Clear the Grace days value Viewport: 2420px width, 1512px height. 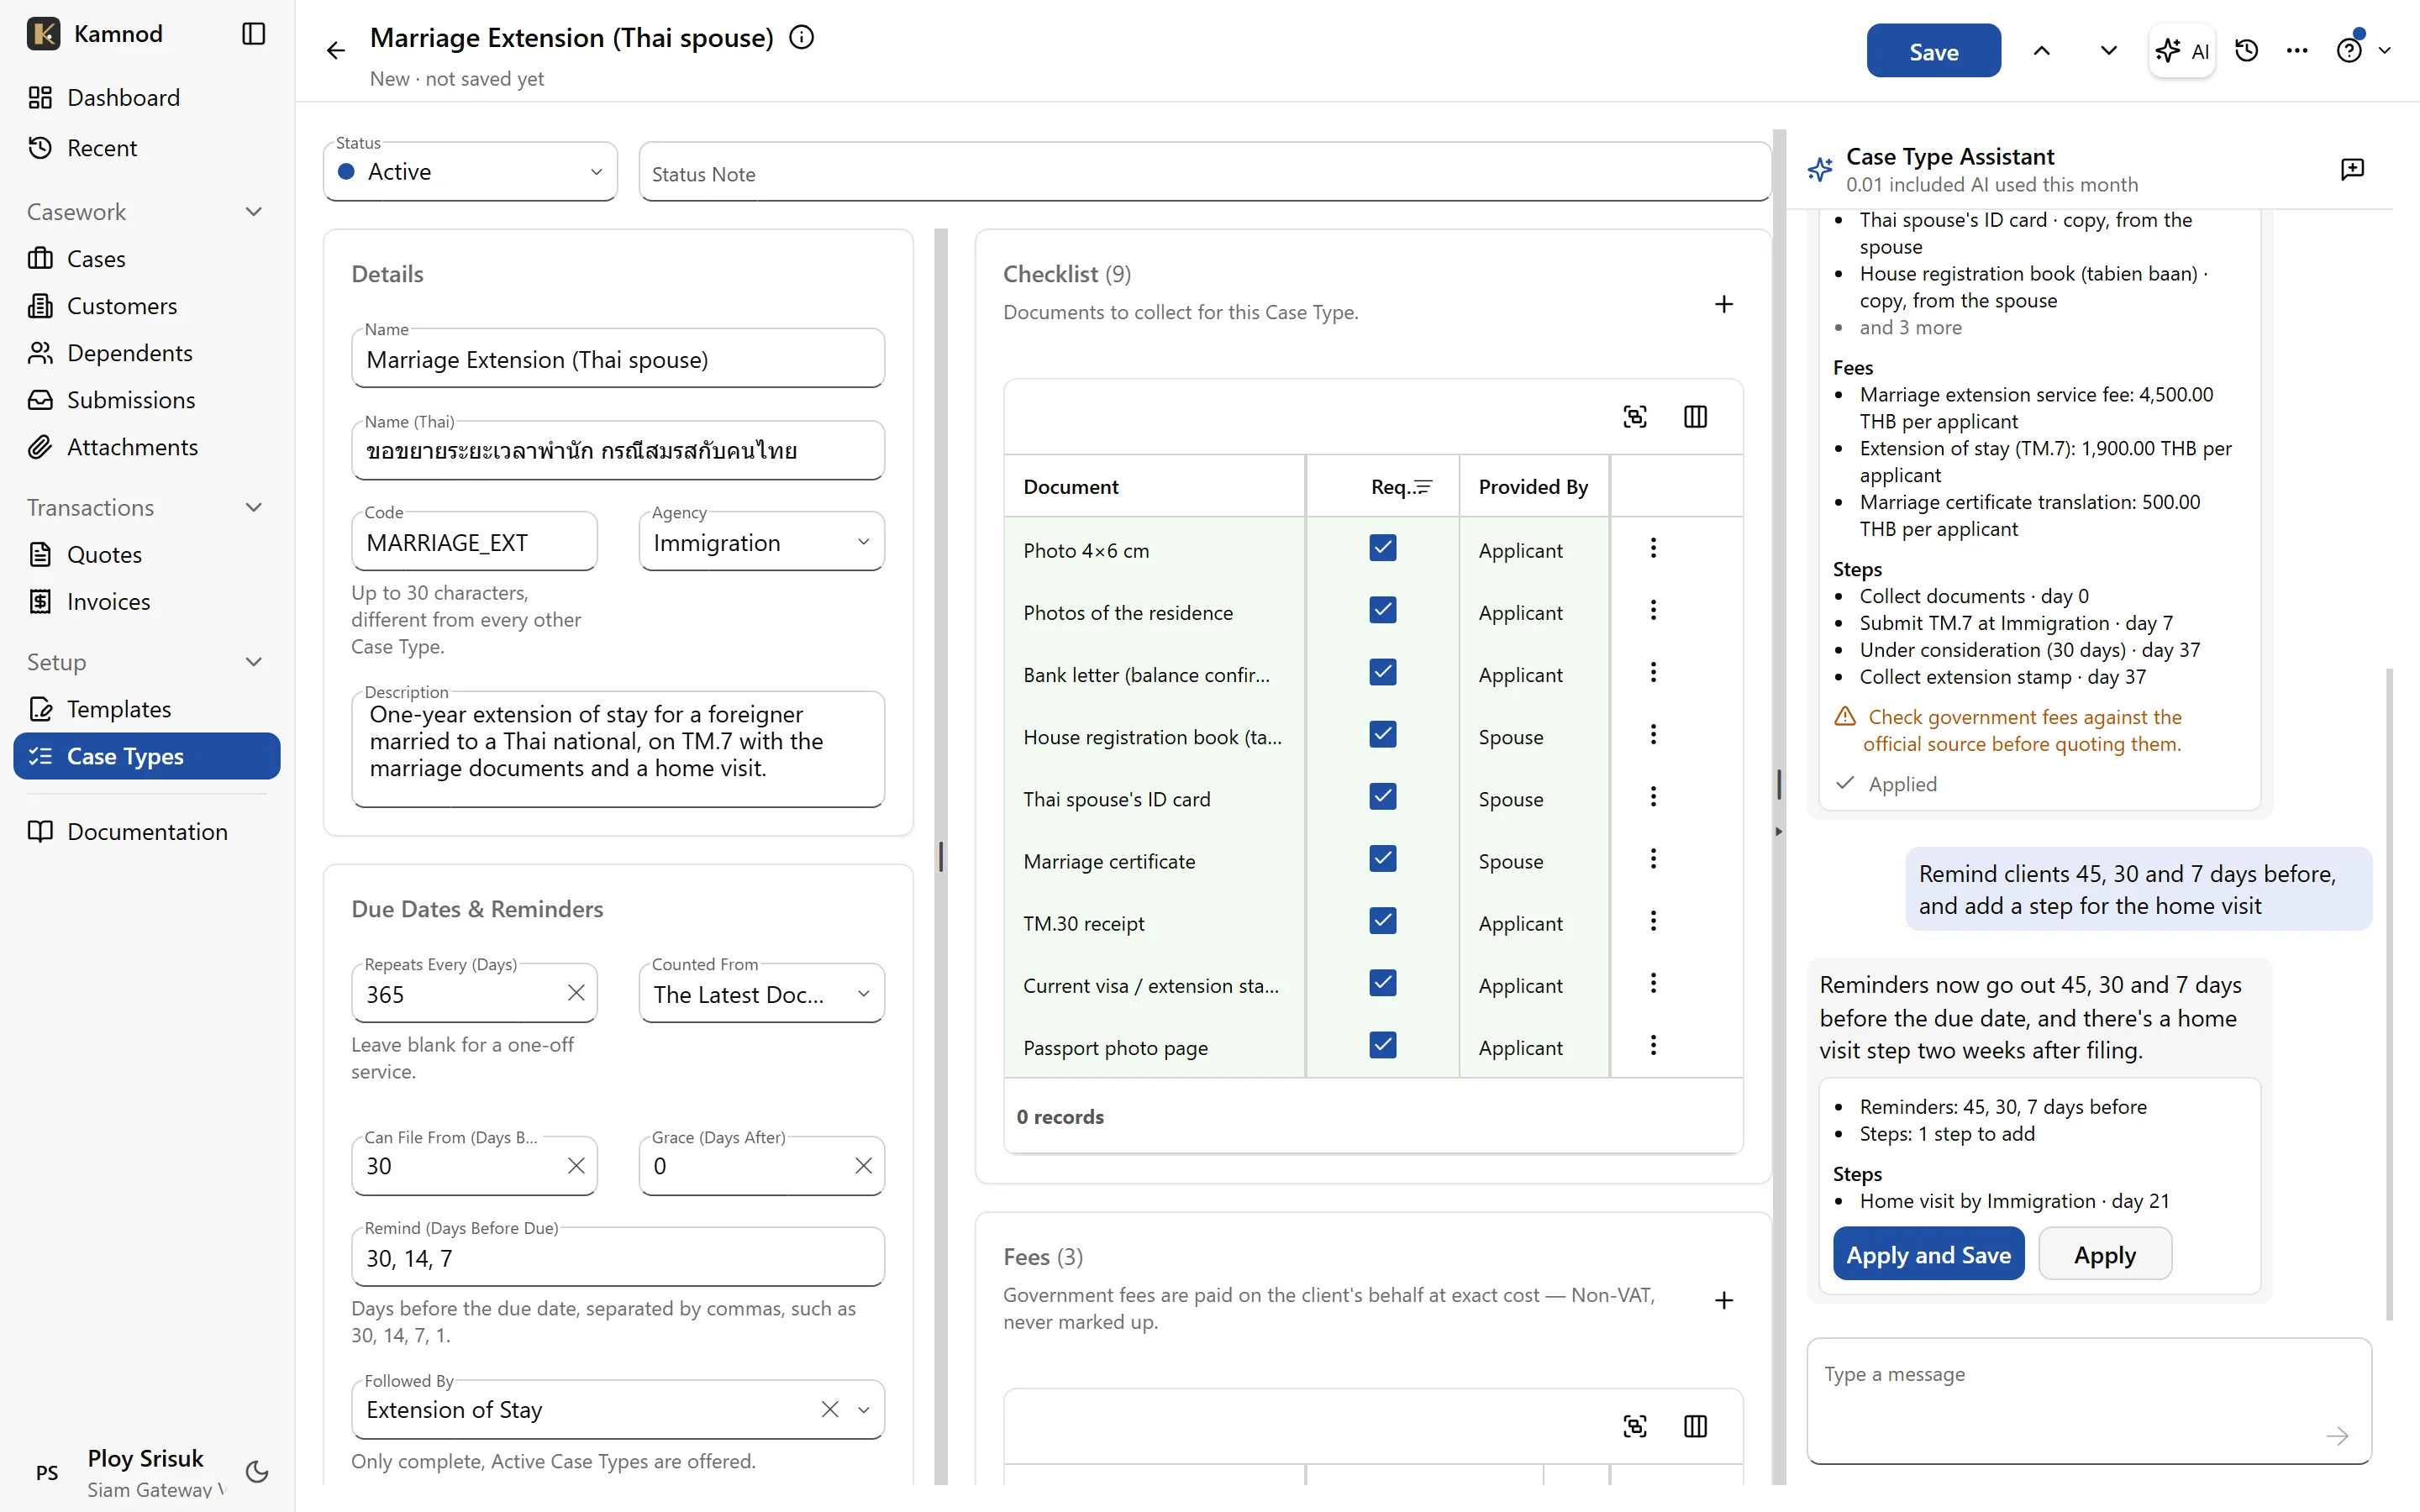(x=864, y=1166)
